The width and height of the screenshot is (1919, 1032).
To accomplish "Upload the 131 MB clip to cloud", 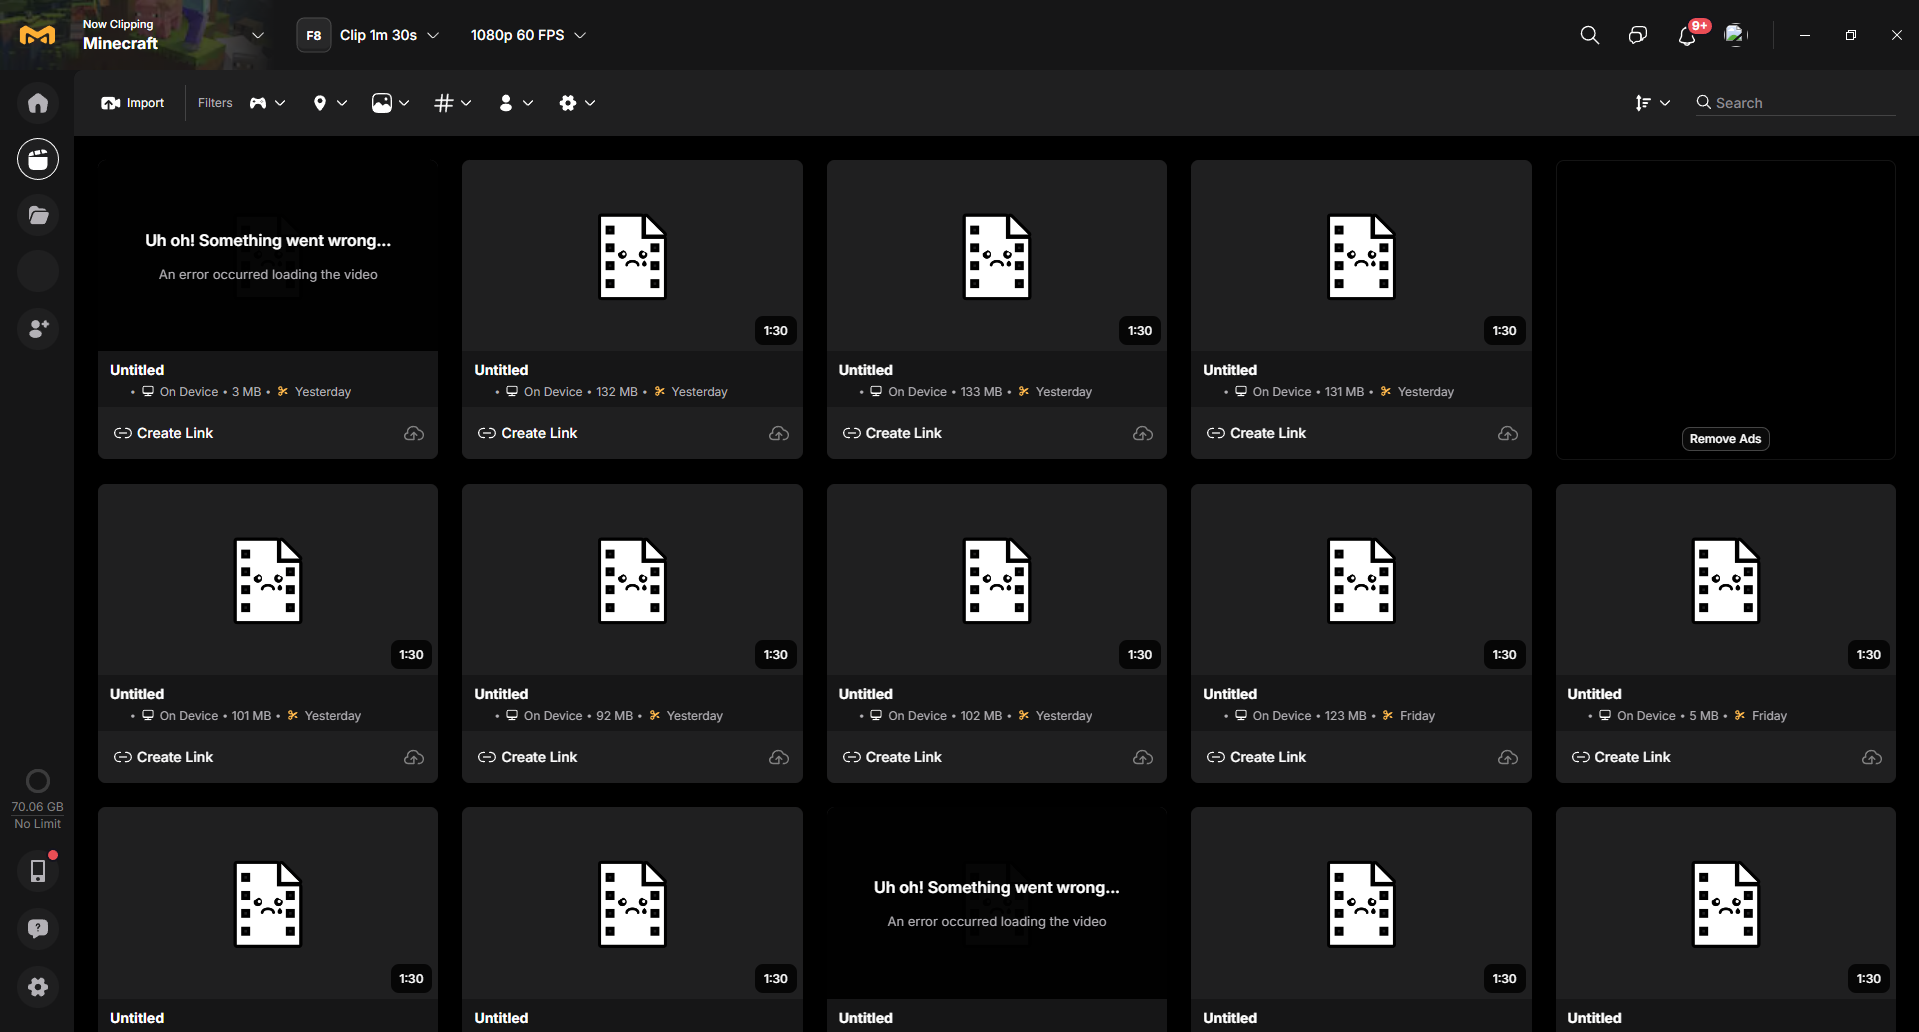I will (x=1508, y=433).
